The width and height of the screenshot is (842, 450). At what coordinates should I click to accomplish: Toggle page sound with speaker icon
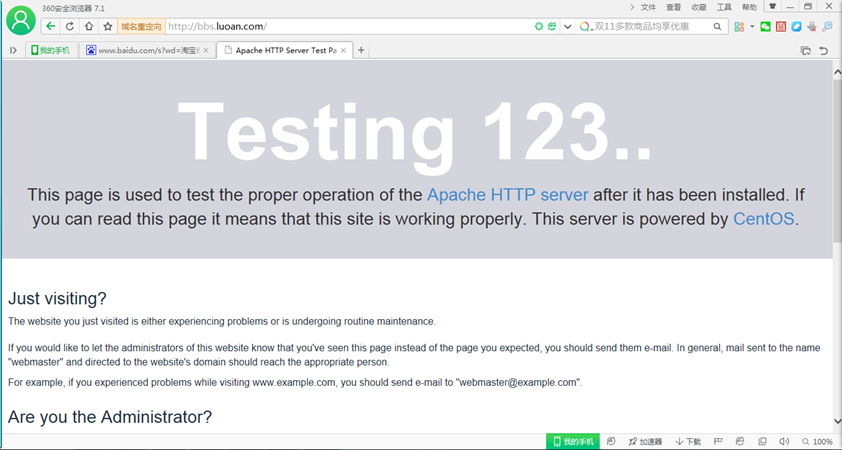[x=784, y=441]
